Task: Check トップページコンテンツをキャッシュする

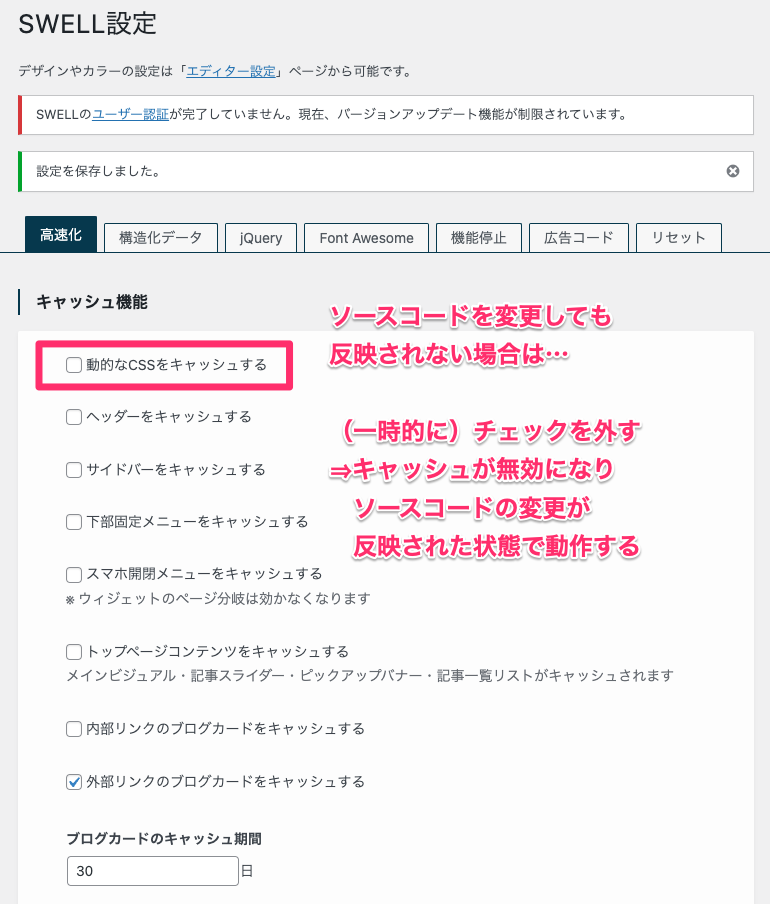Action: 74,652
